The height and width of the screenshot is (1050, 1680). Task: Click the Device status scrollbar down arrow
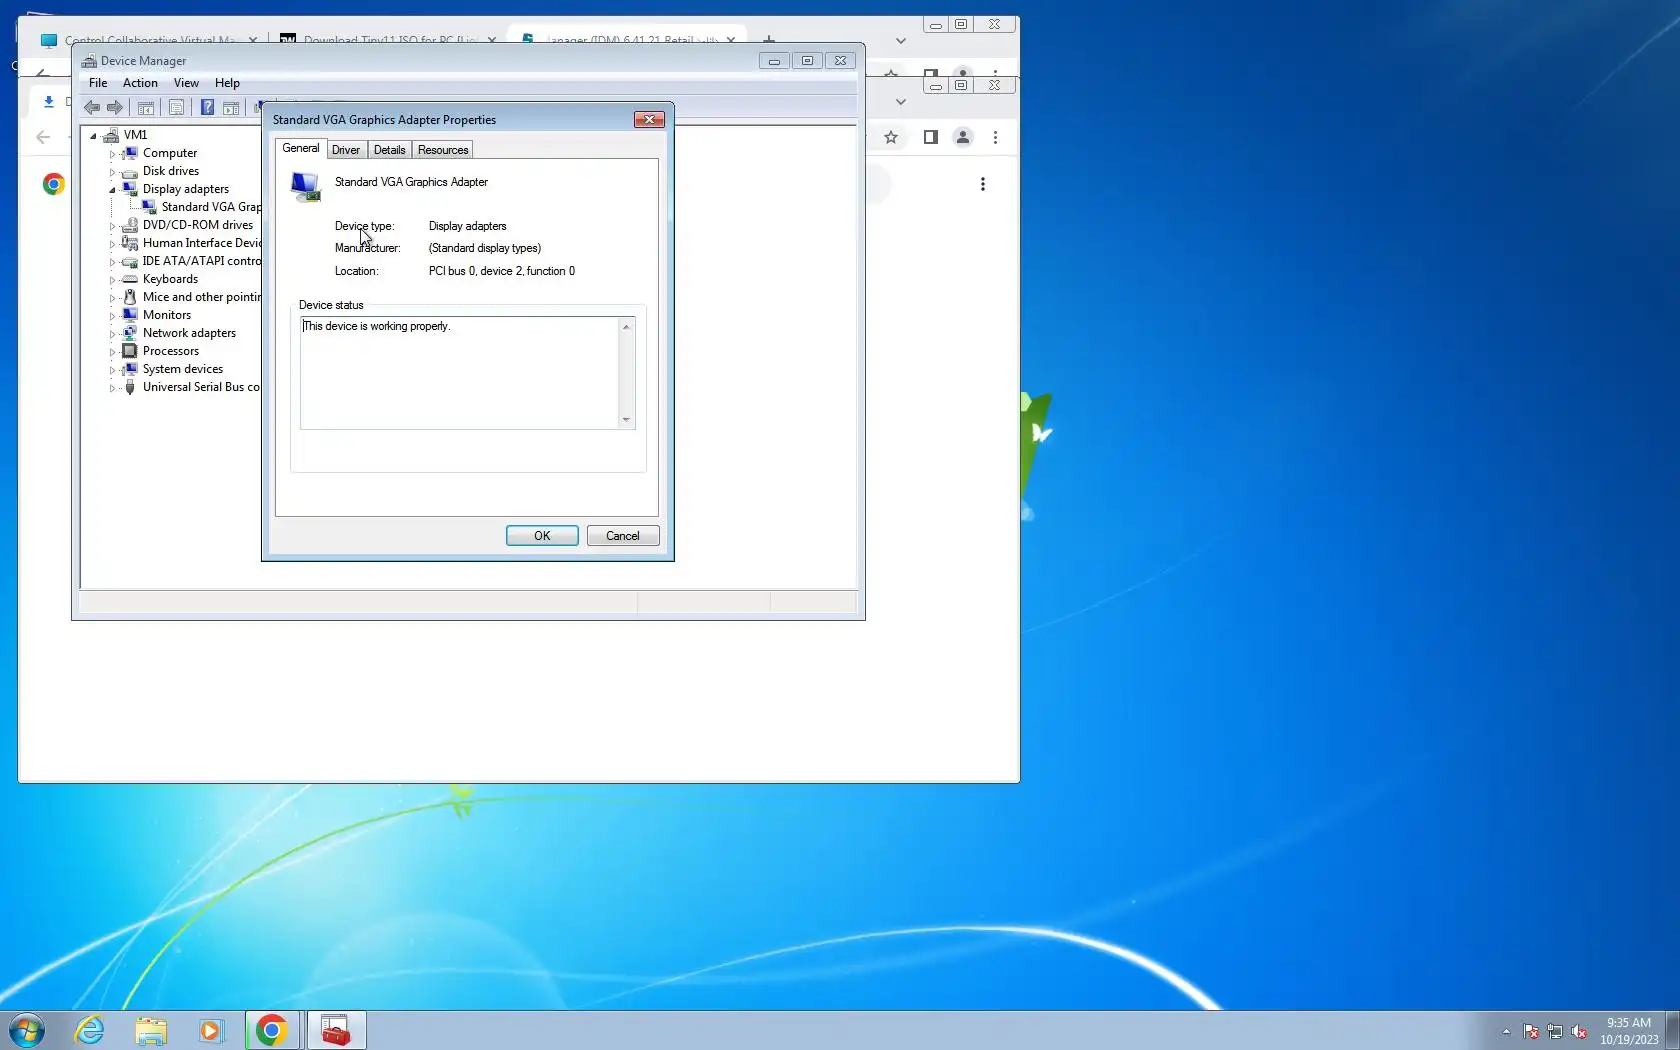pyautogui.click(x=626, y=420)
